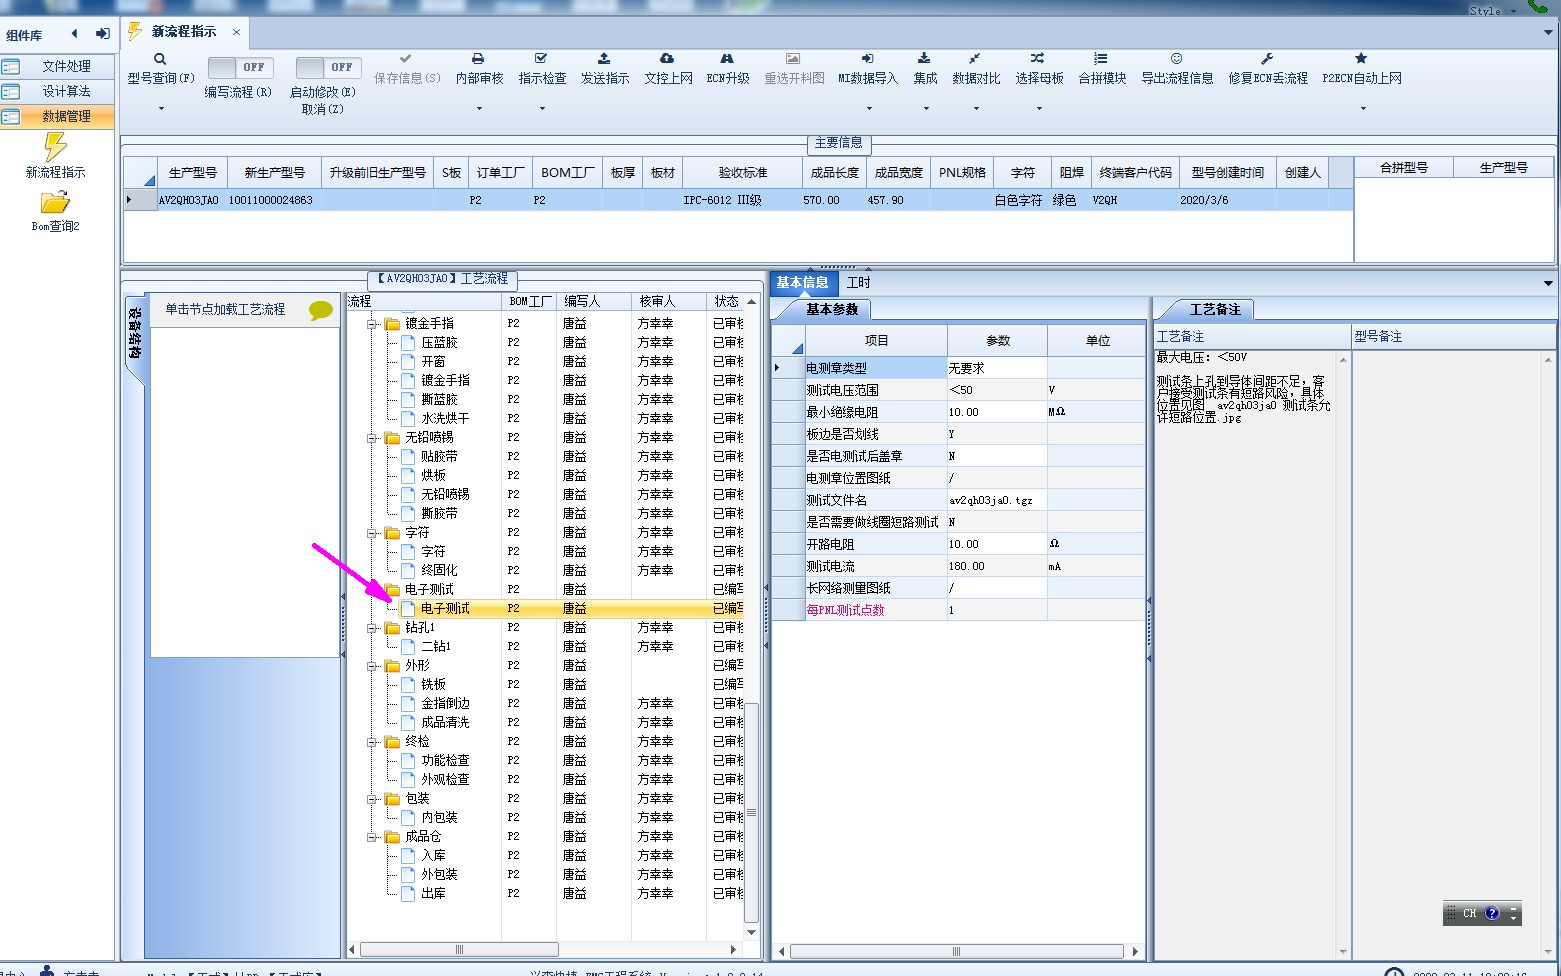1561x976 pixels.
Task: Select 水洗烘干 process node
Action: (445, 419)
